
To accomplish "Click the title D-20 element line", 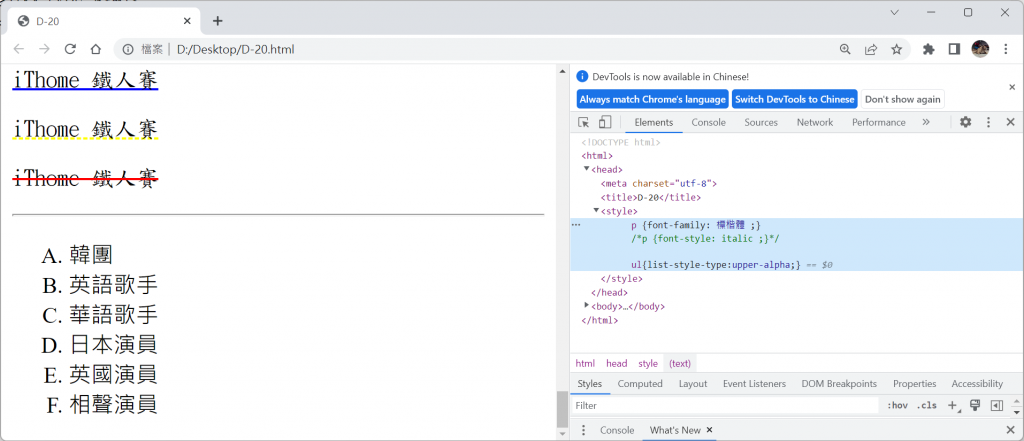I will pyautogui.click(x=650, y=197).
